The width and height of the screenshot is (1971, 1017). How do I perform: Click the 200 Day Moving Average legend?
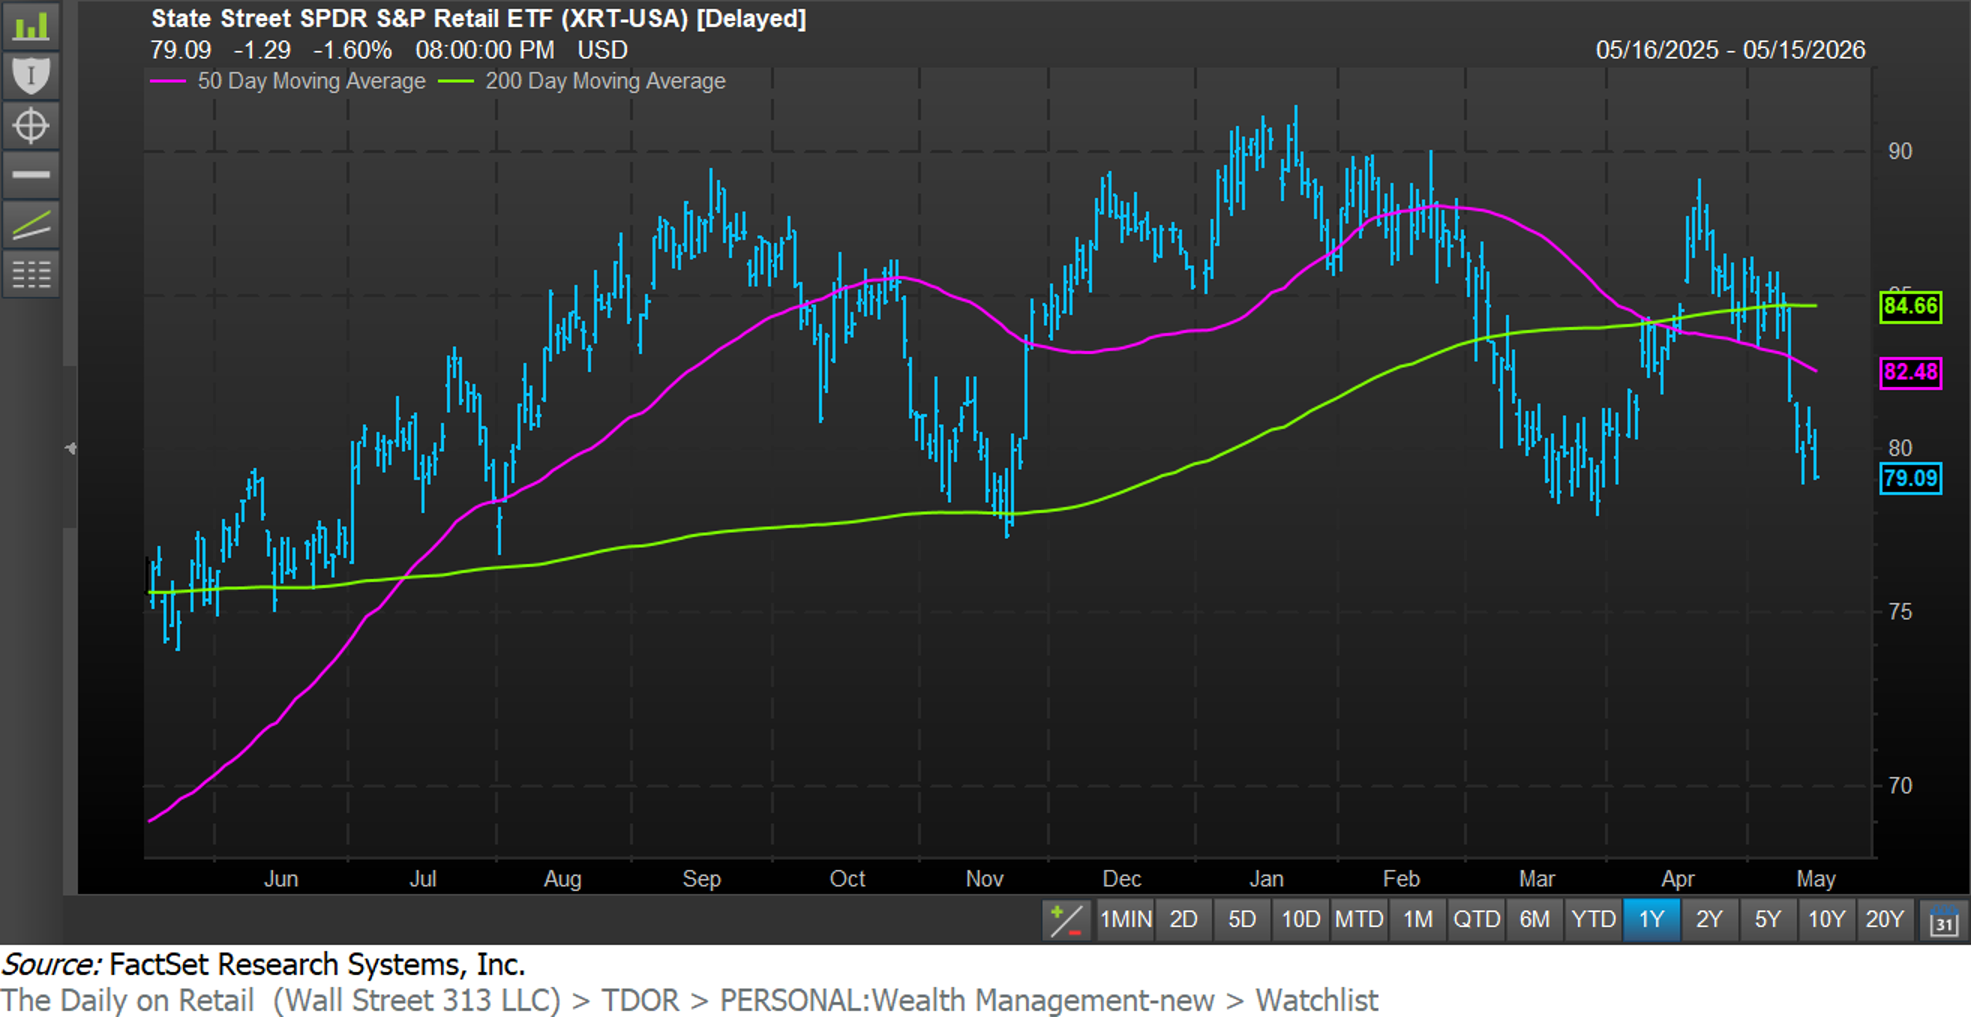[605, 81]
